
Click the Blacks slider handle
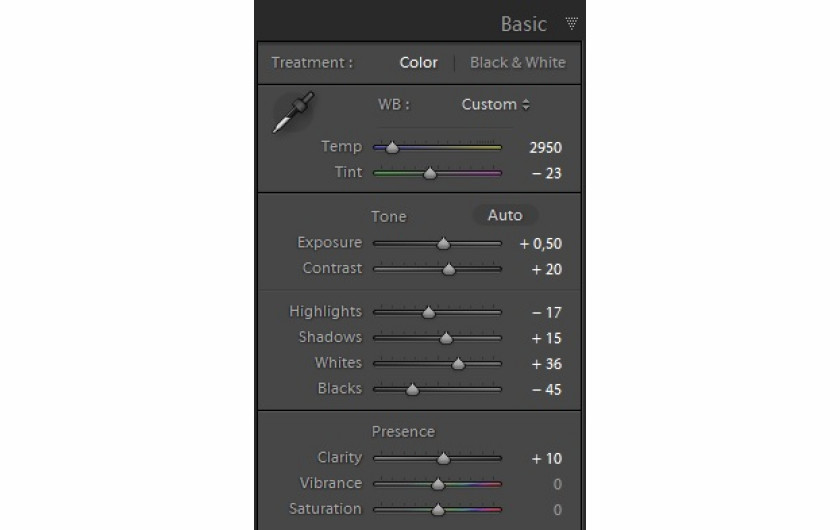tap(411, 390)
